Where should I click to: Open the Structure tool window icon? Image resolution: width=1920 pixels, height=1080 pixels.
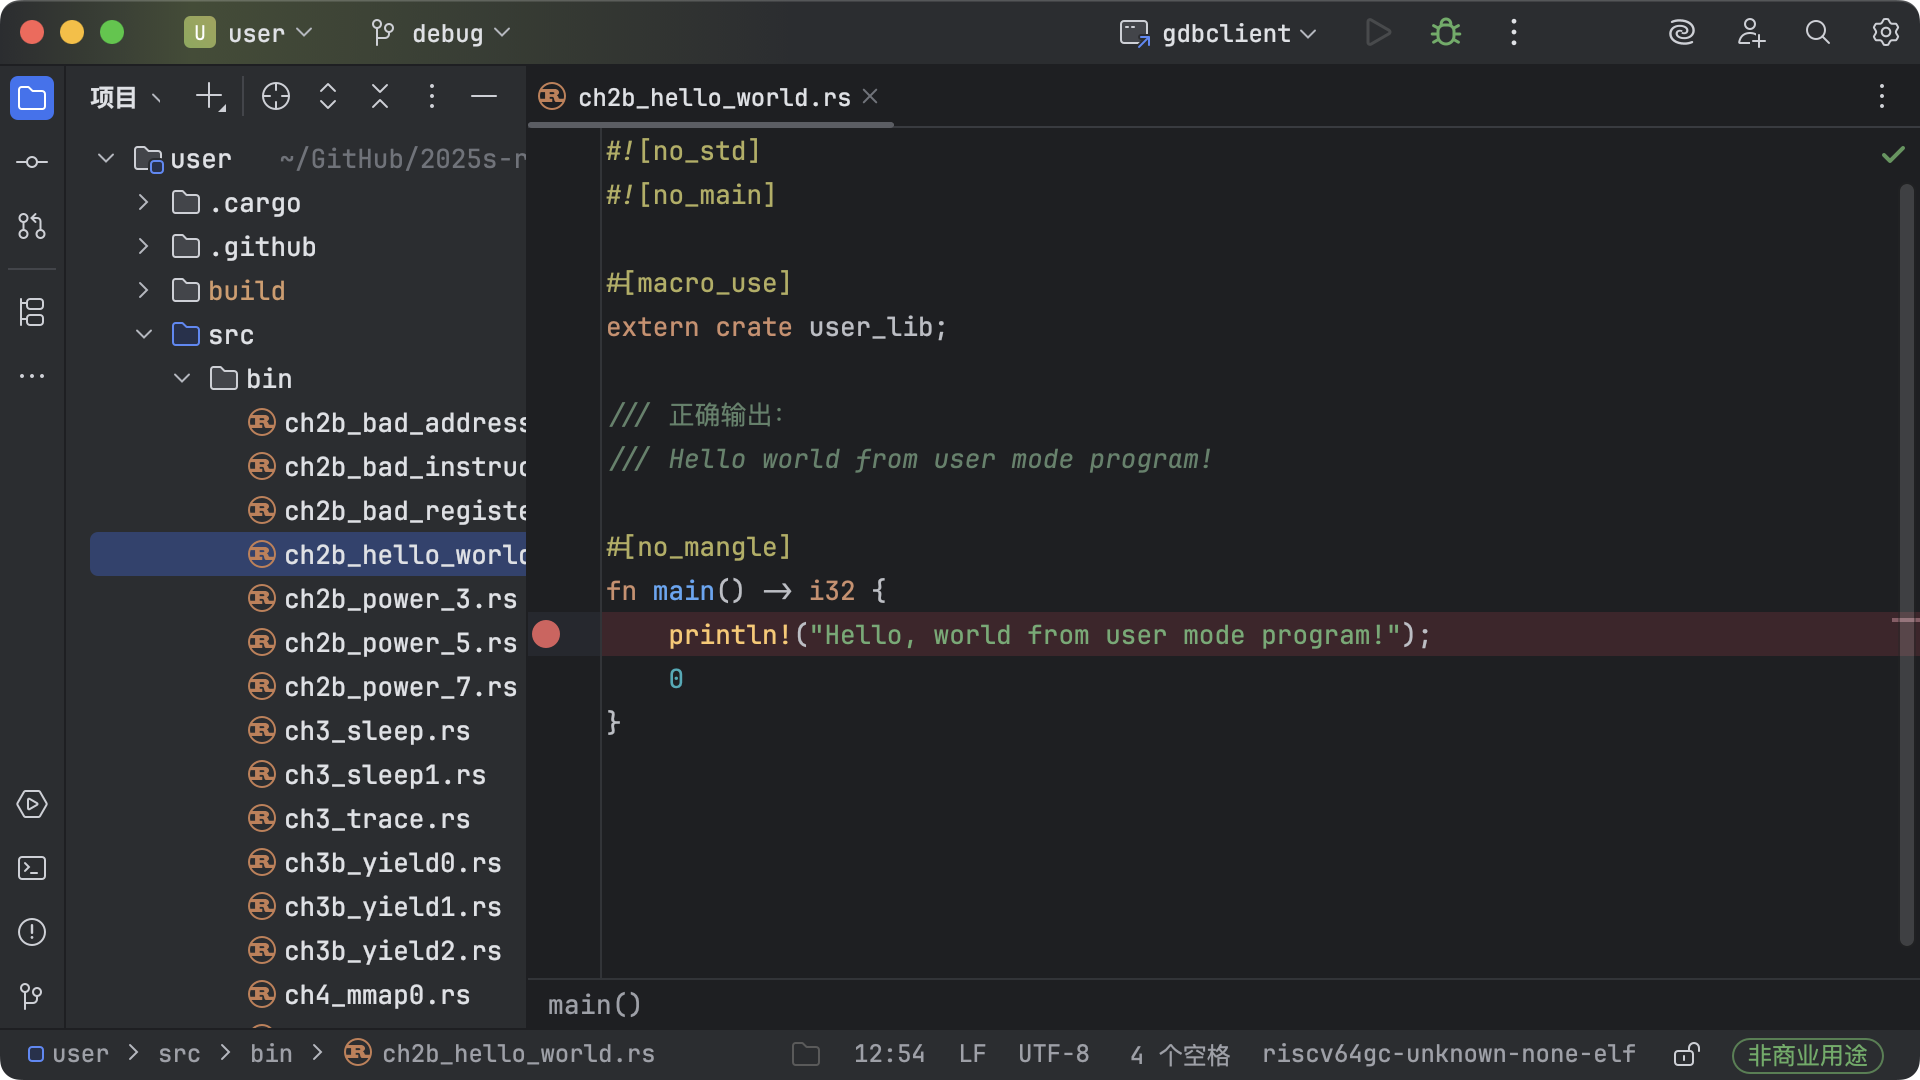click(x=32, y=312)
